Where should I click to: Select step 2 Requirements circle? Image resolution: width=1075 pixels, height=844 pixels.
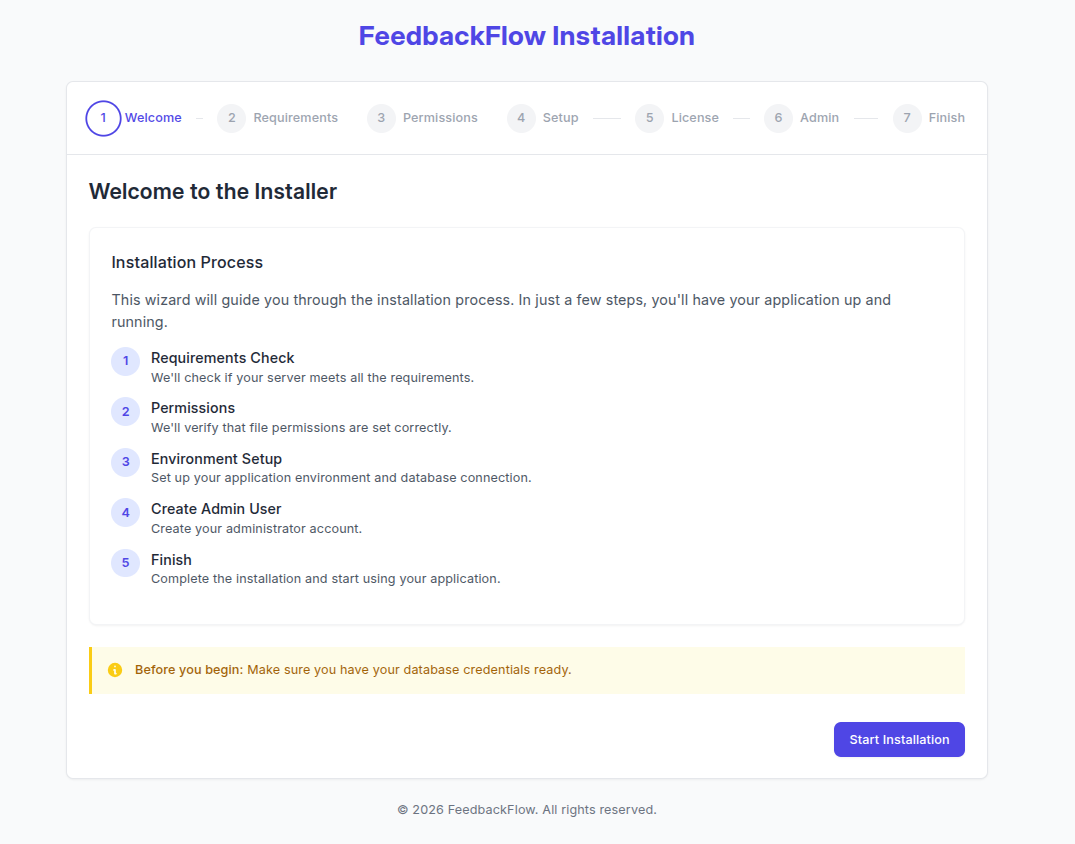pos(231,118)
